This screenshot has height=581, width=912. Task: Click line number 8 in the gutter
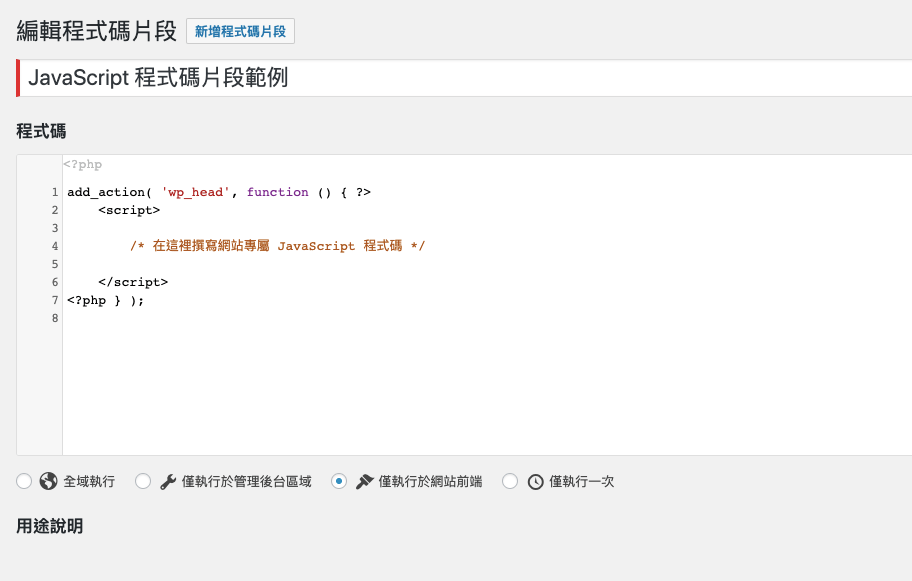[x=55, y=318]
